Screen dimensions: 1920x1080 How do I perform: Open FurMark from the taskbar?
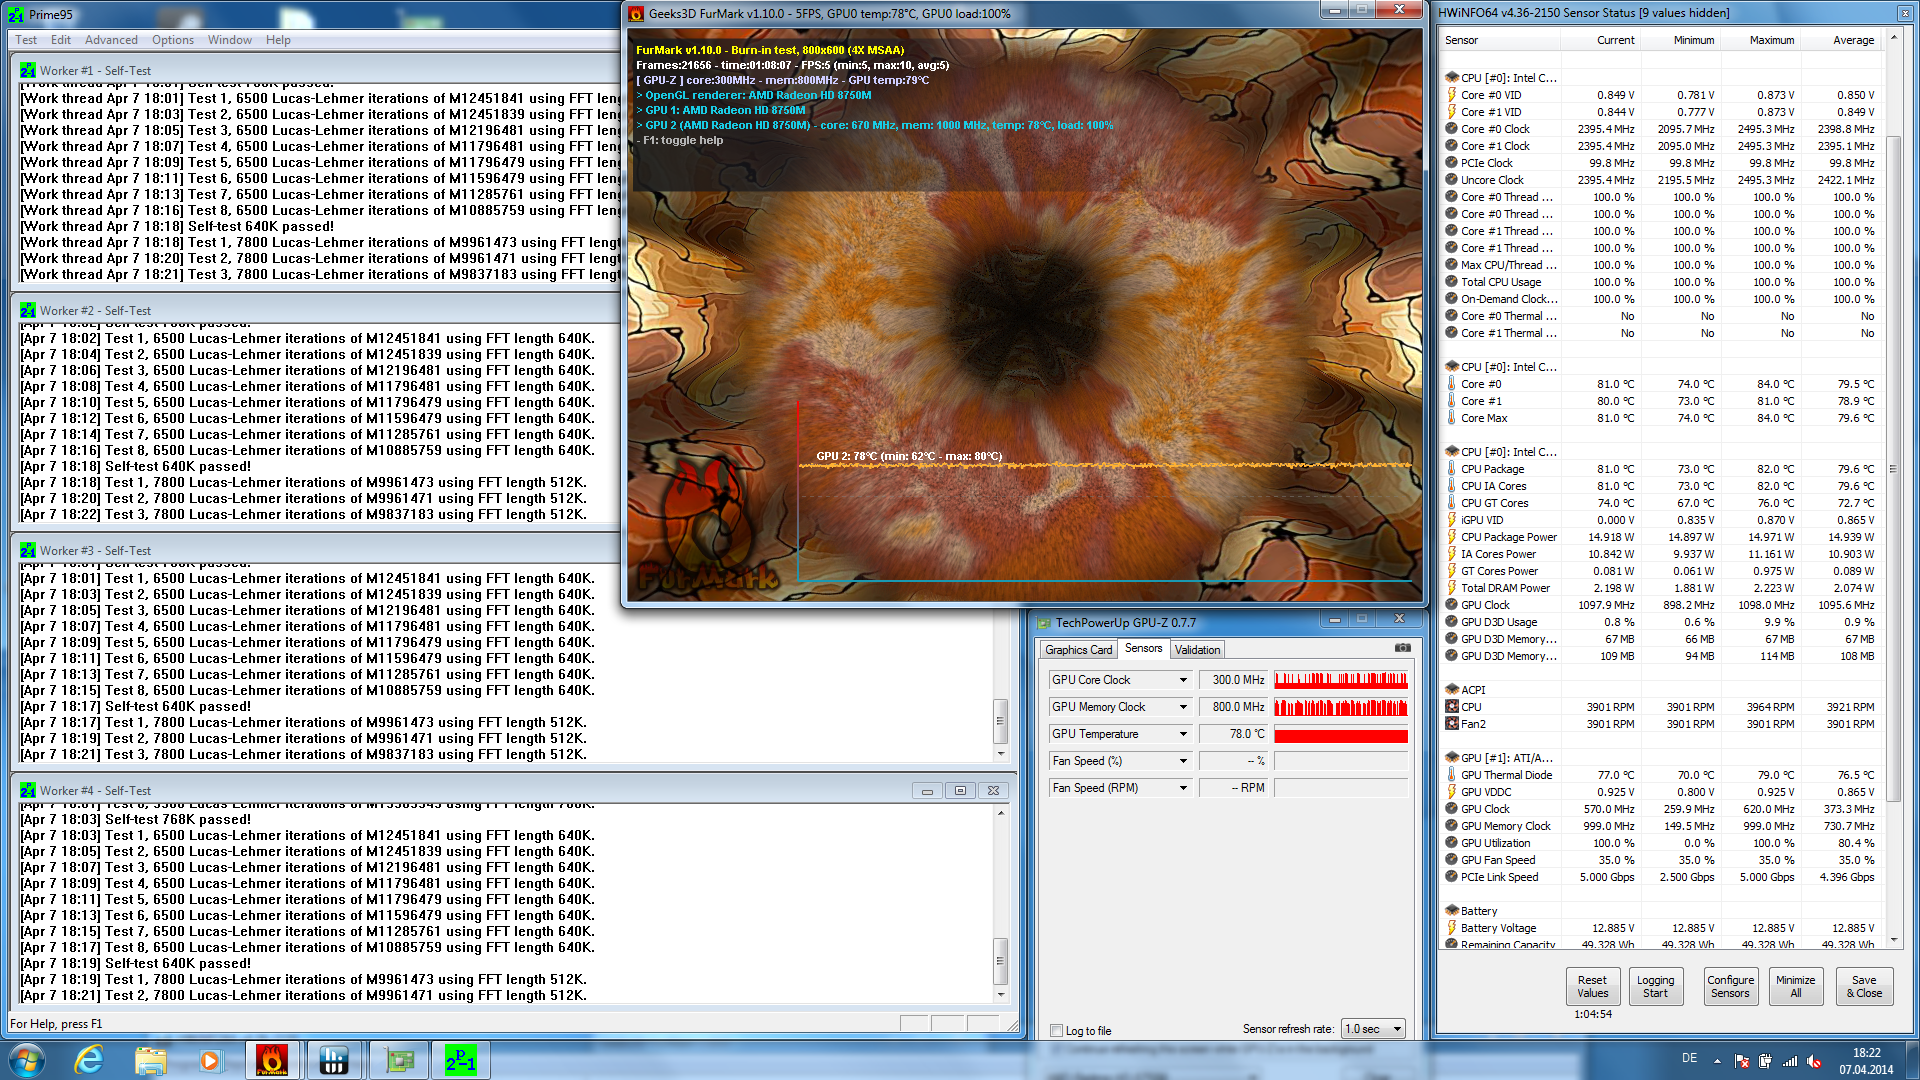pos(271,1060)
